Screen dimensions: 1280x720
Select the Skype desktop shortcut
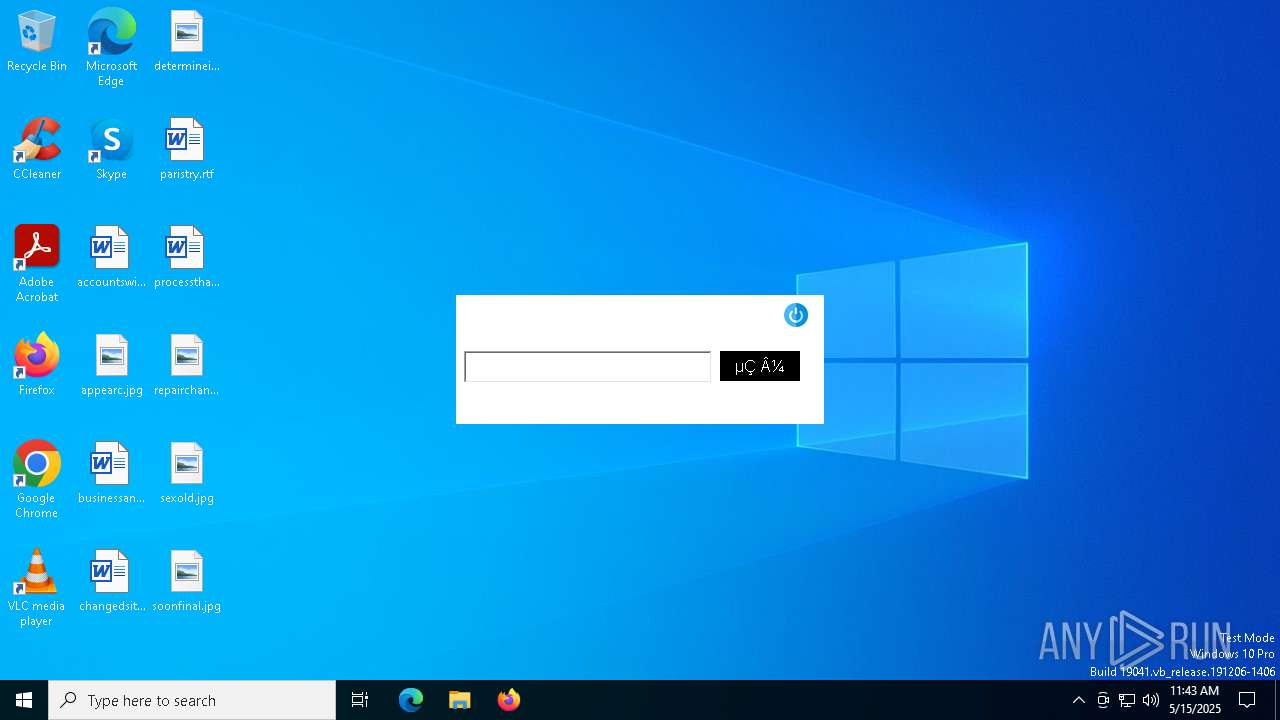(111, 150)
